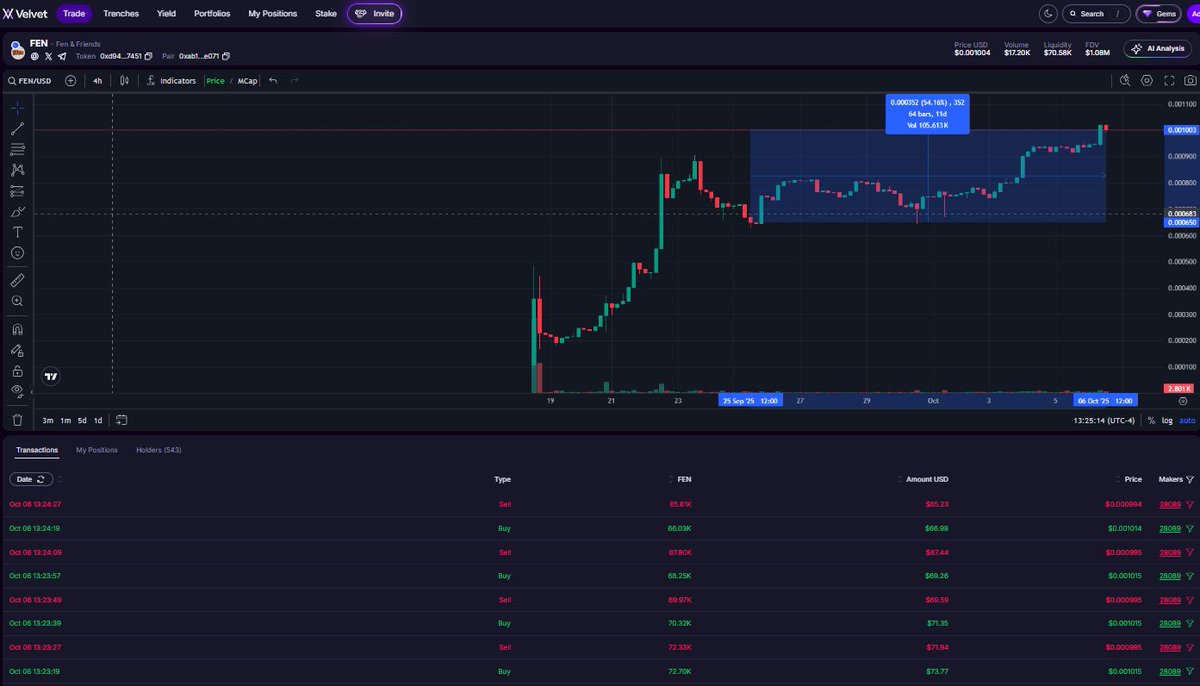Toggle hide all drawings eye icon
Viewport: 1200px width, 686px height.
pyautogui.click(x=17, y=391)
